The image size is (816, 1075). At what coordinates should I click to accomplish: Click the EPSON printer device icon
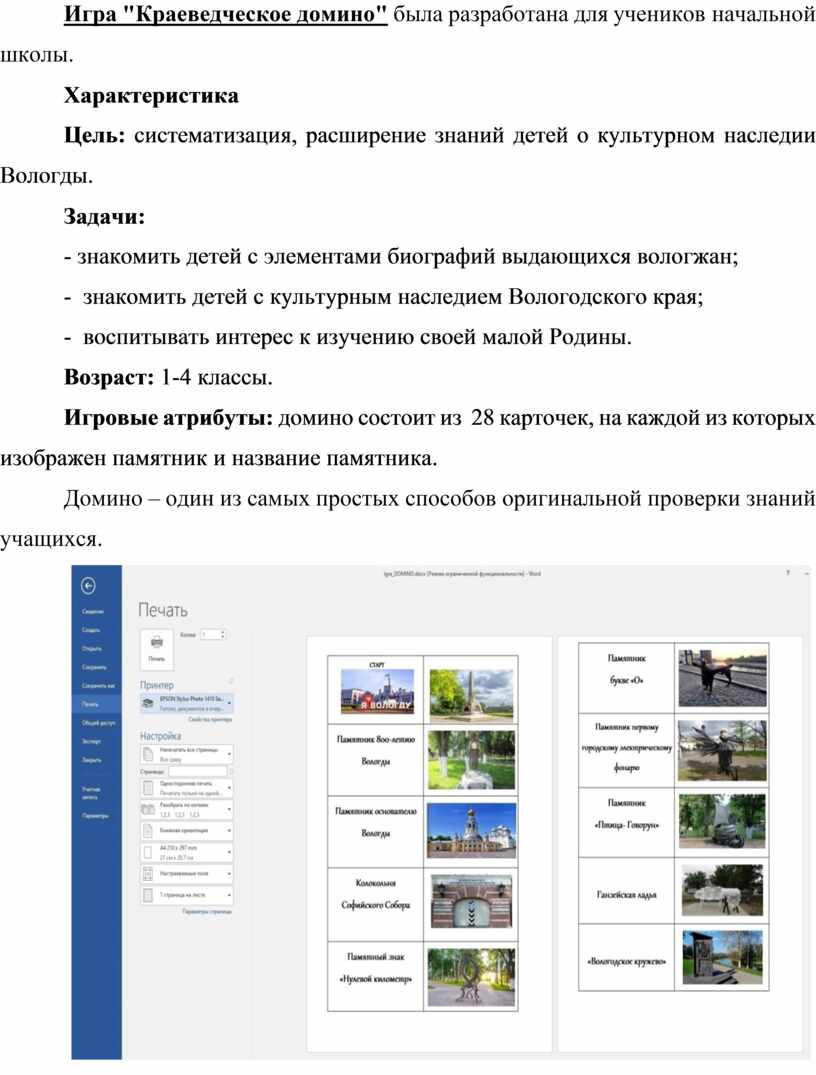click(x=148, y=704)
